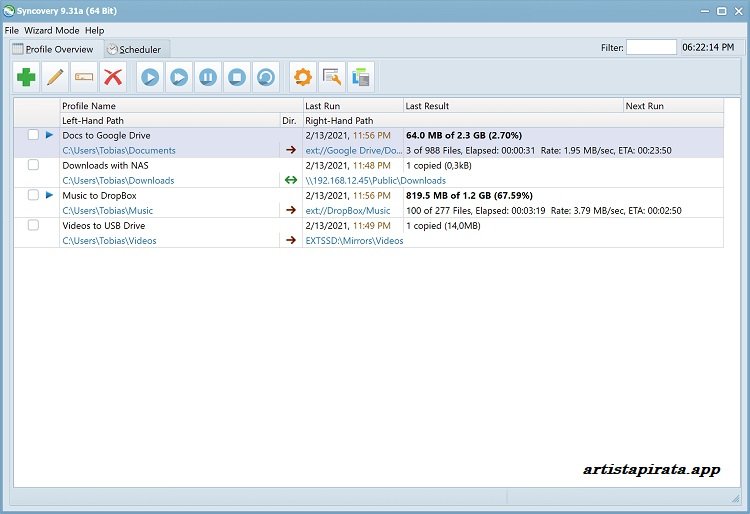The image size is (750, 514).
Task: Open right-hand path ext://DropBox/Music
Action: [x=348, y=210]
